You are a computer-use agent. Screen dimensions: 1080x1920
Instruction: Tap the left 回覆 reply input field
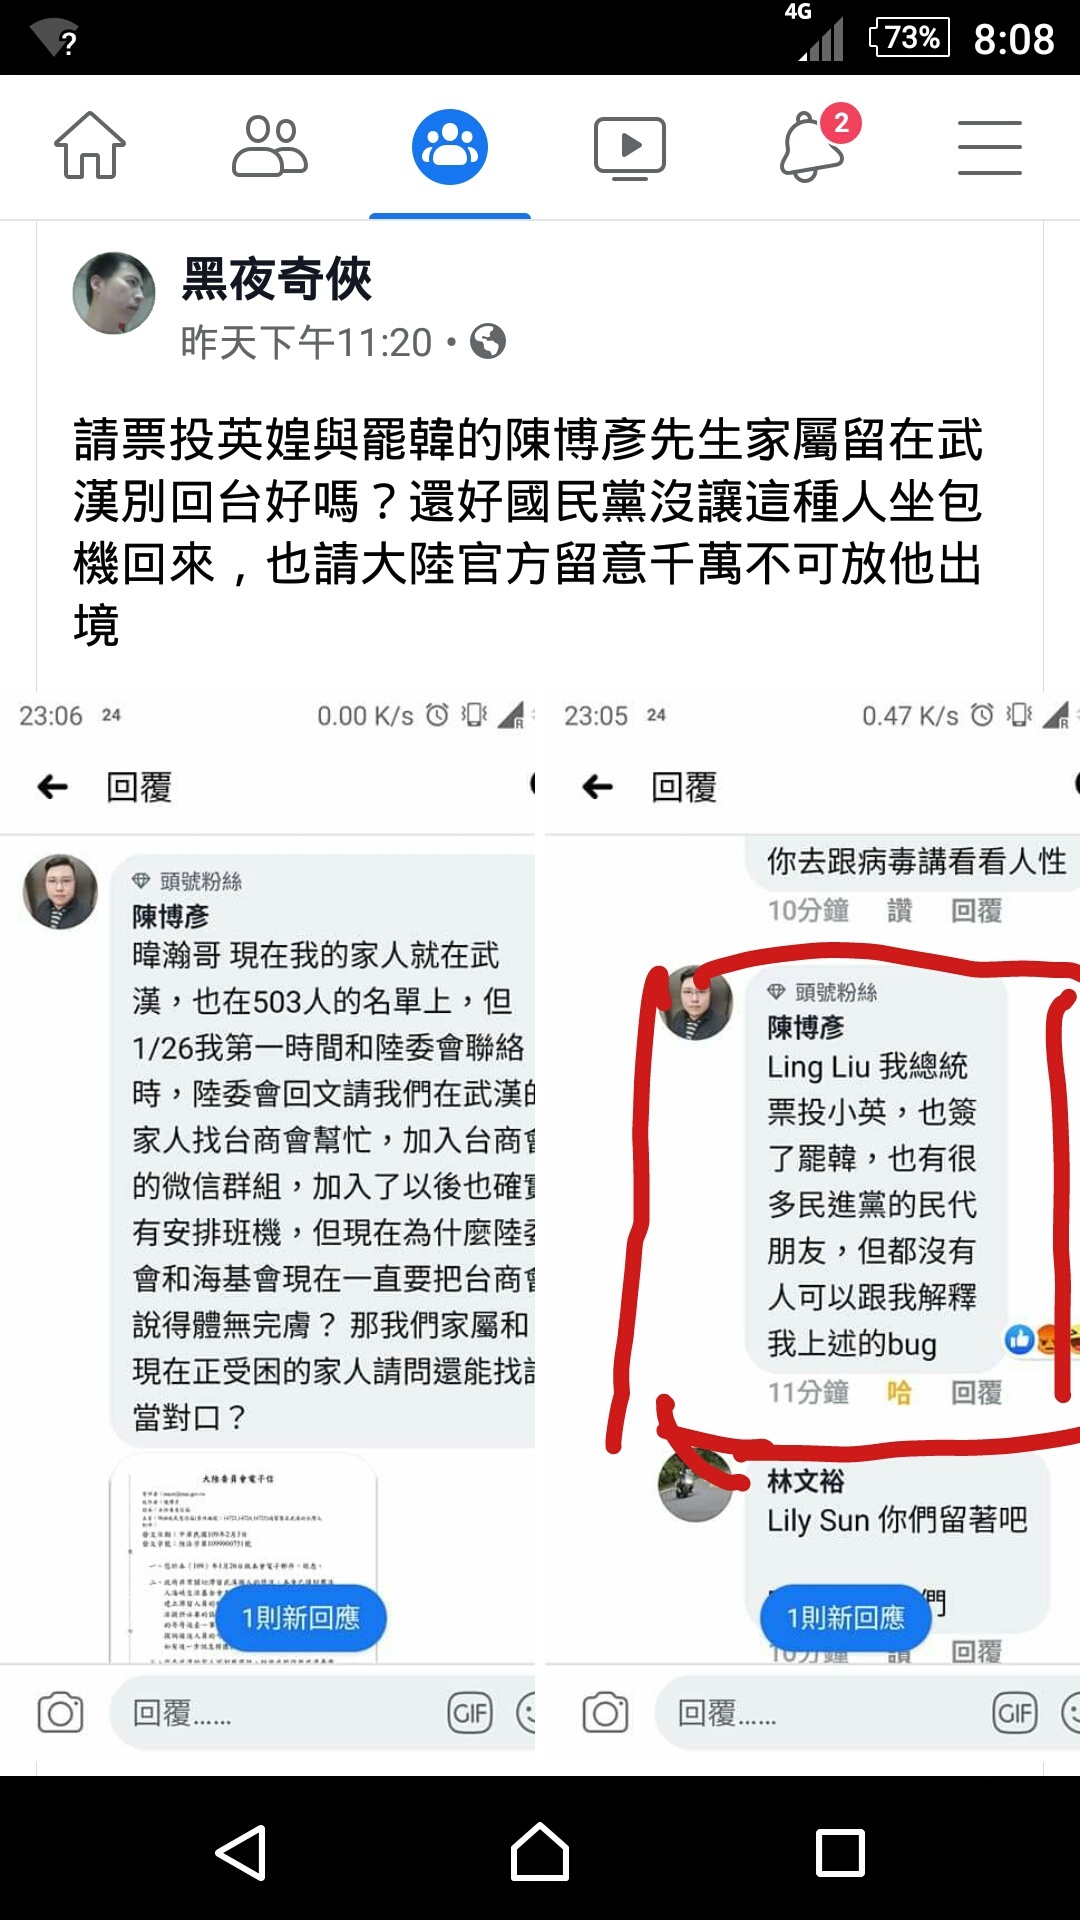(322, 1713)
